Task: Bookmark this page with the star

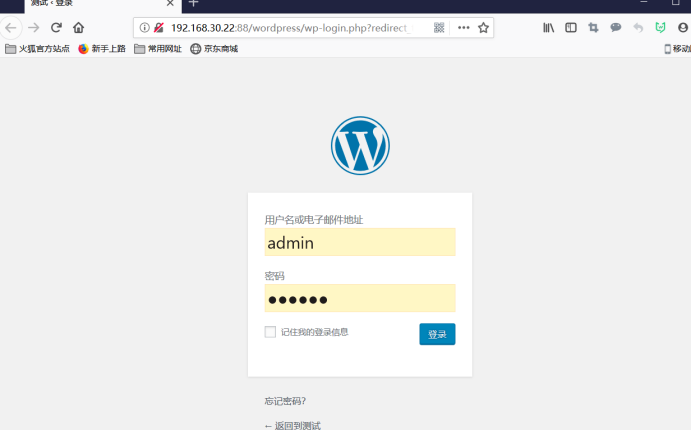Action: [484, 28]
